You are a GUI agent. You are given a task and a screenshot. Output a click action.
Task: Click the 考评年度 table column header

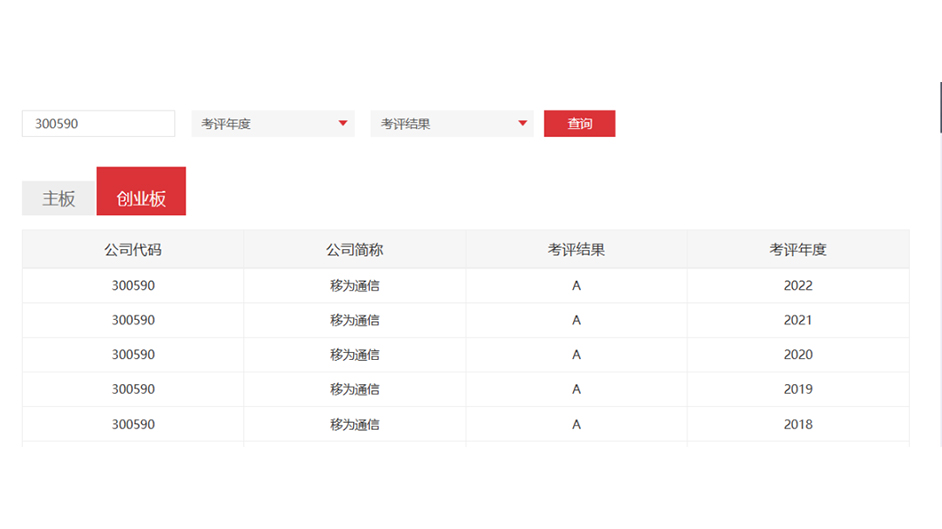coord(798,250)
